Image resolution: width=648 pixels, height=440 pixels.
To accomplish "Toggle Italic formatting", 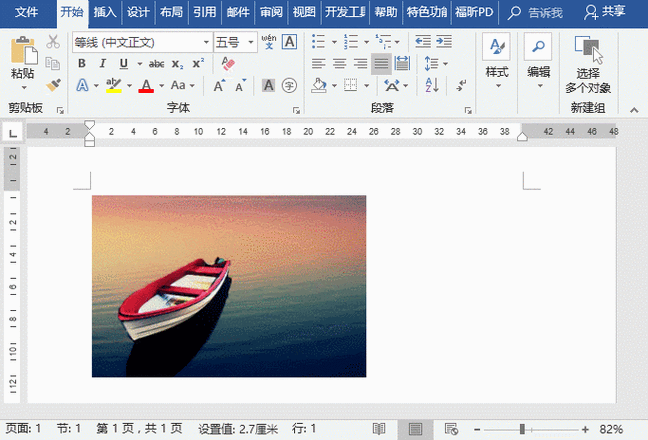I will pyautogui.click(x=103, y=63).
